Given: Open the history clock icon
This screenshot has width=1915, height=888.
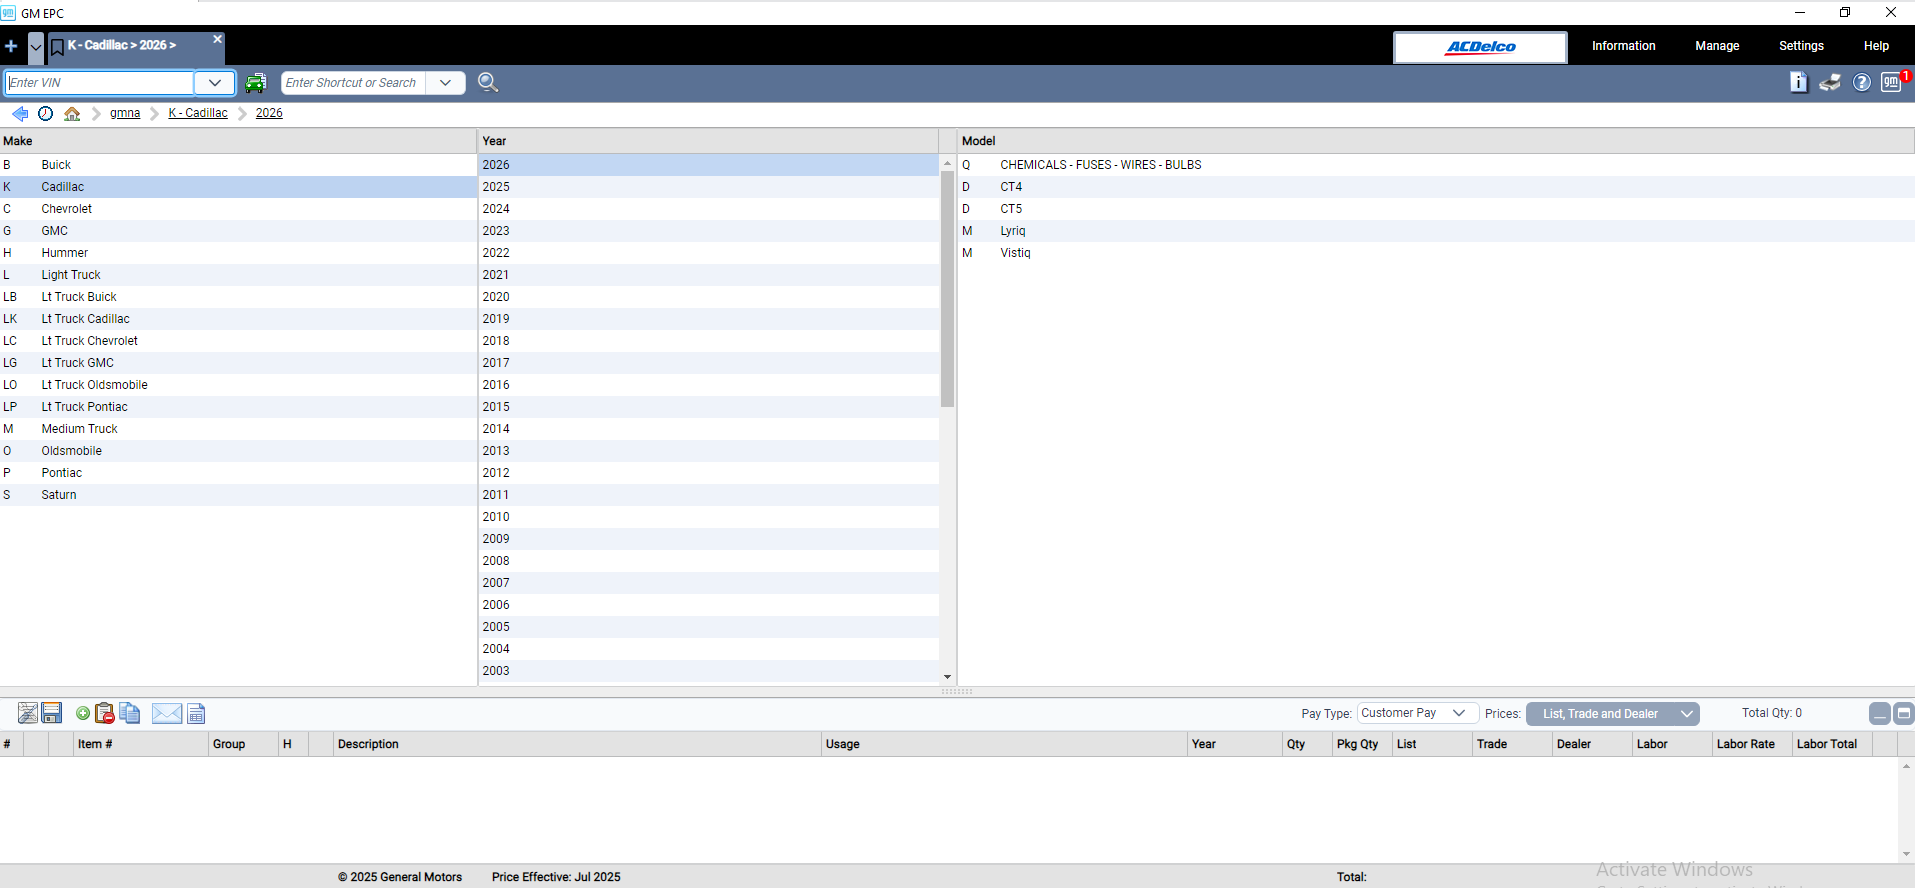Looking at the screenshot, I should pyautogui.click(x=46, y=114).
